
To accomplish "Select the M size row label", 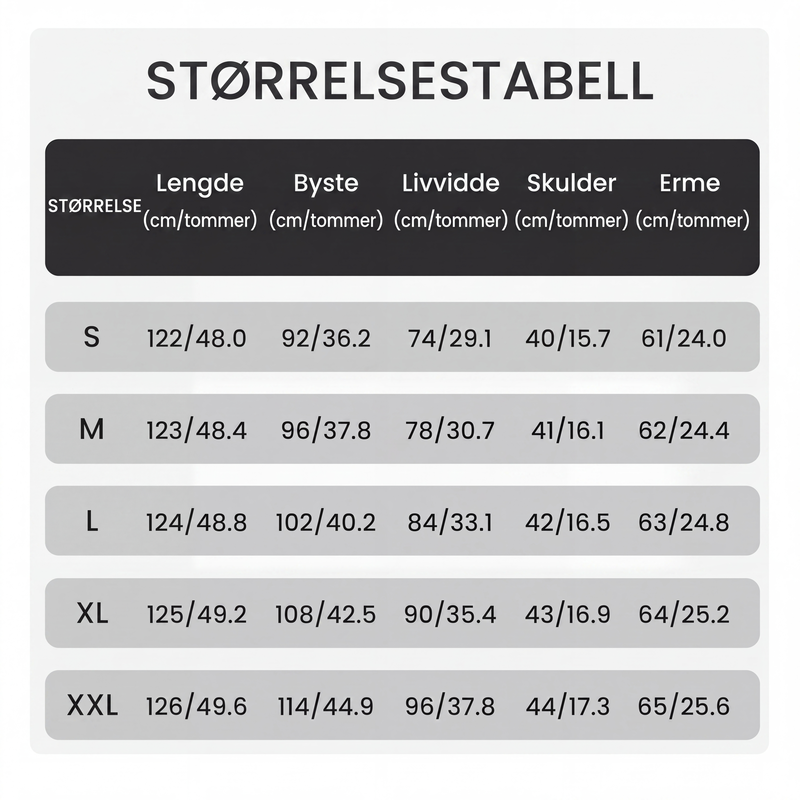I will [x=92, y=429].
